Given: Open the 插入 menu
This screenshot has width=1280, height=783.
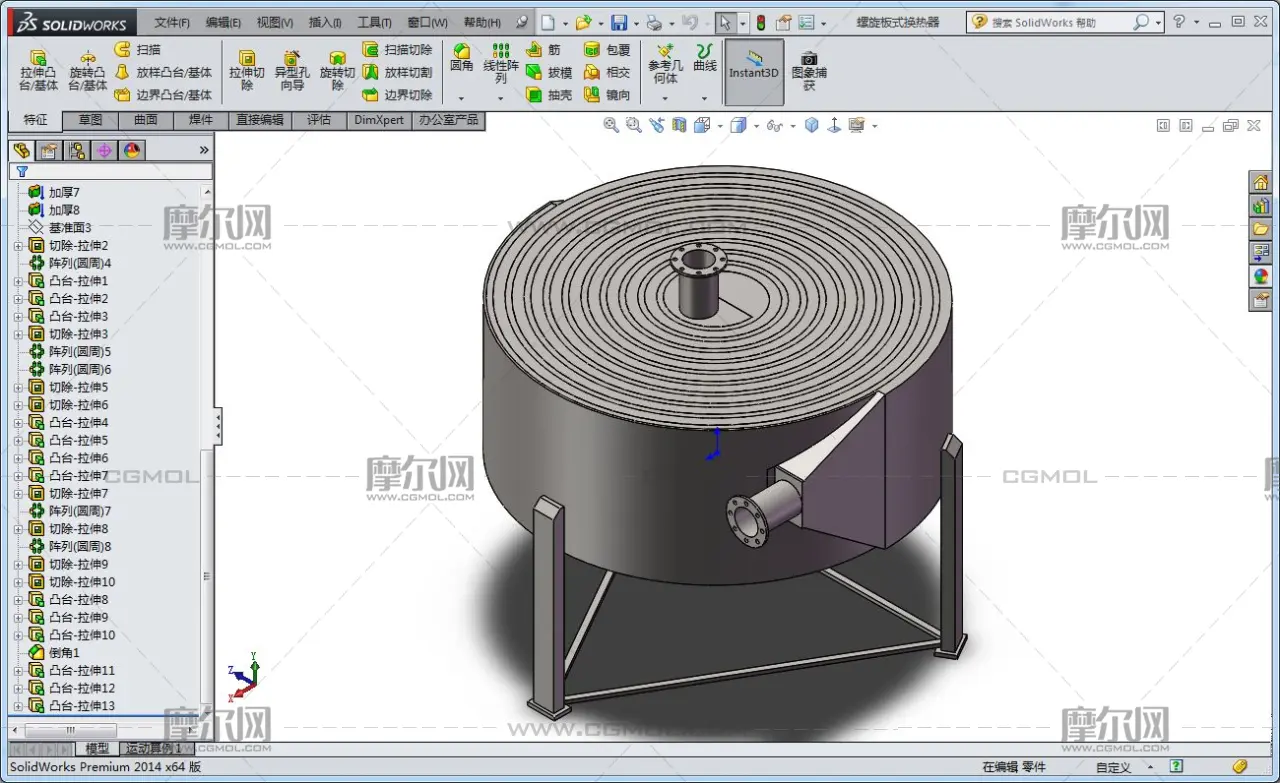Looking at the screenshot, I should click(x=324, y=22).
